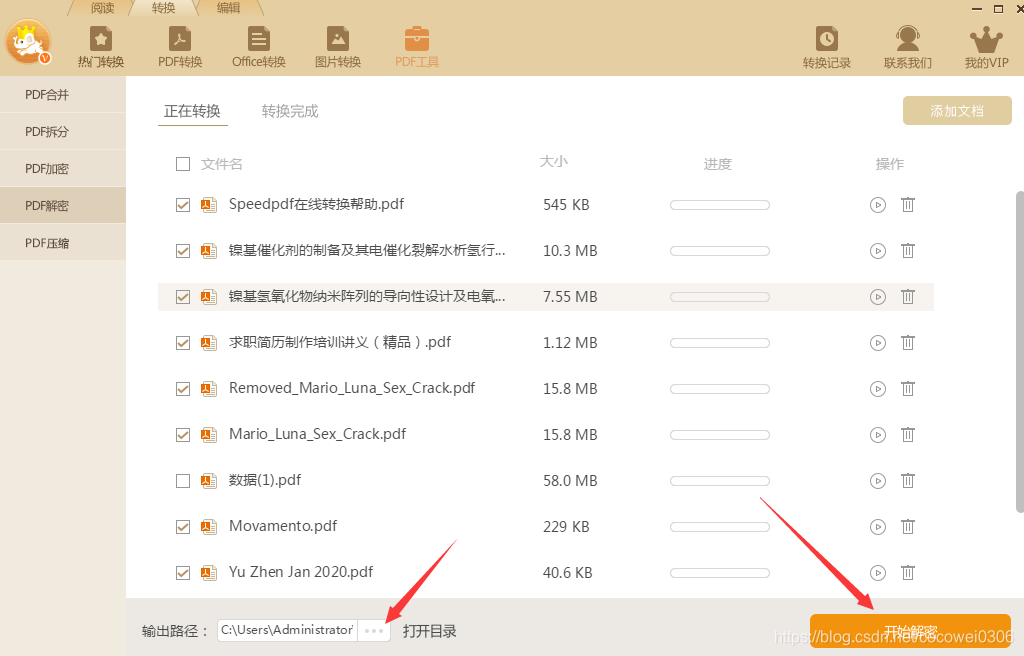Delete 镍基催化剂的制备 file row
Screen dimensions: 1024x656
(908, 251)
